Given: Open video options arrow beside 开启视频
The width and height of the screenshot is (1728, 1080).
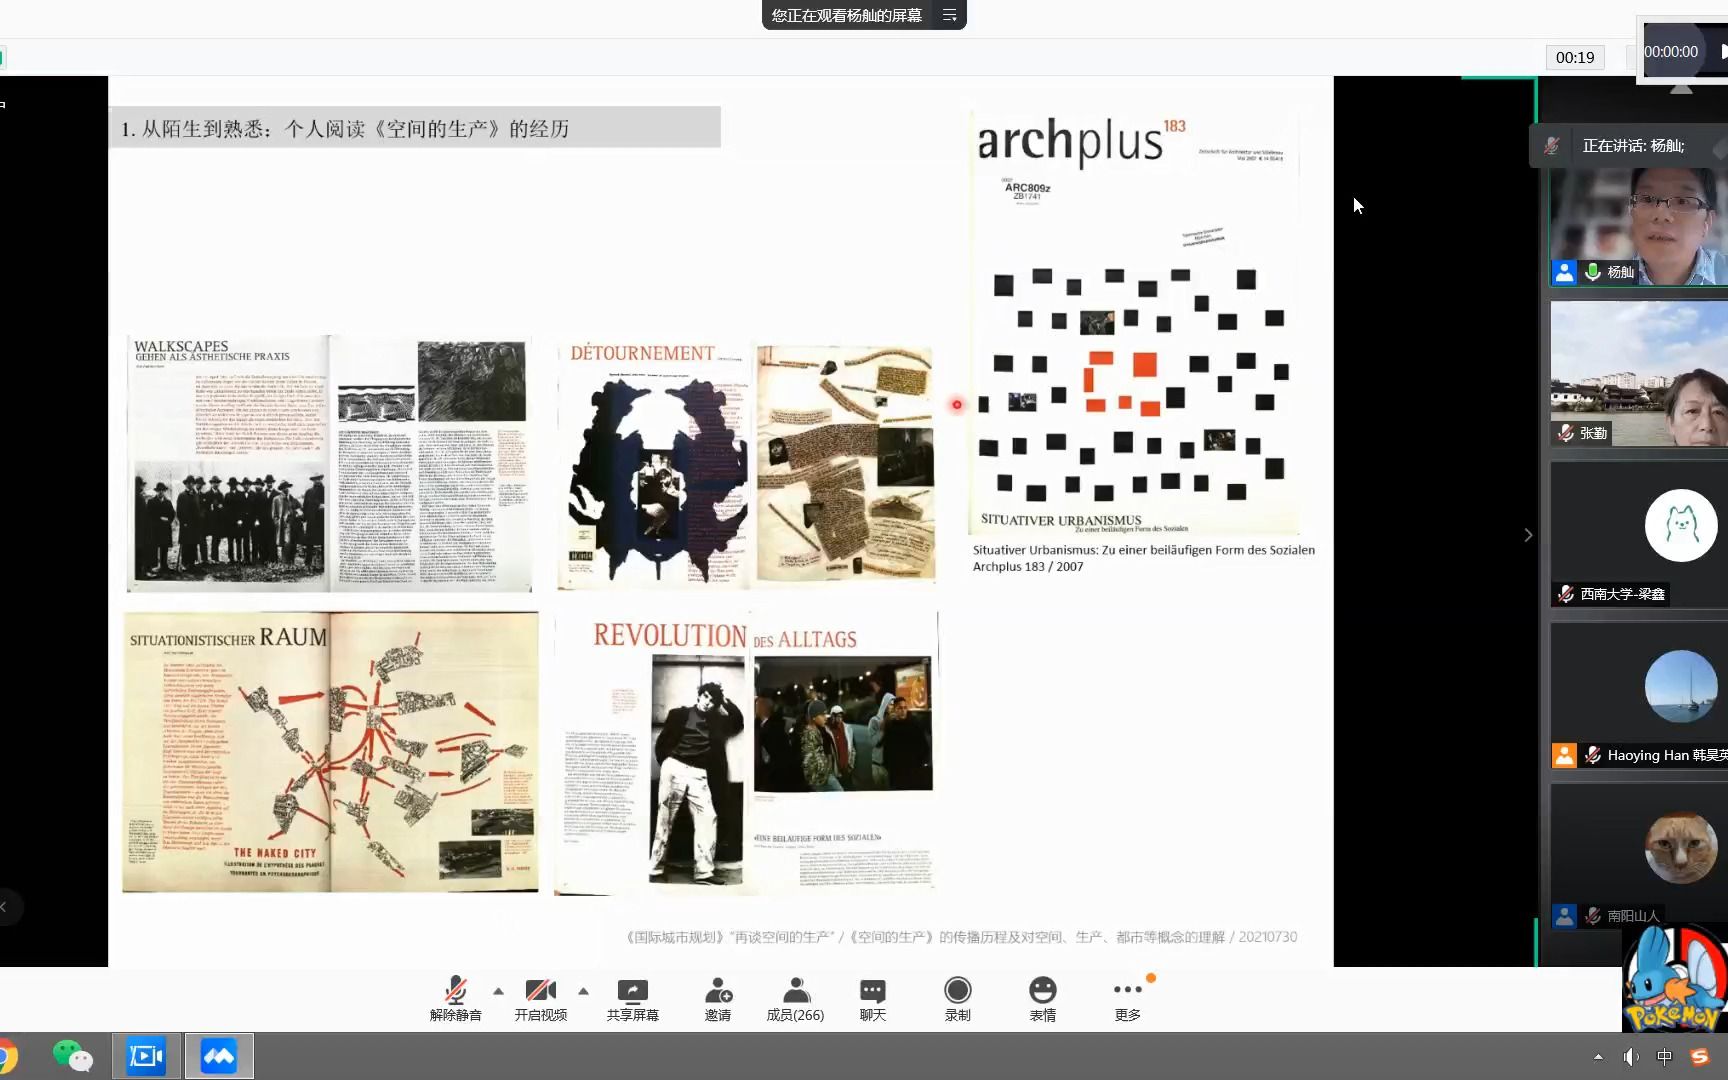Looking at the screenshot, I should coord(583,991).
